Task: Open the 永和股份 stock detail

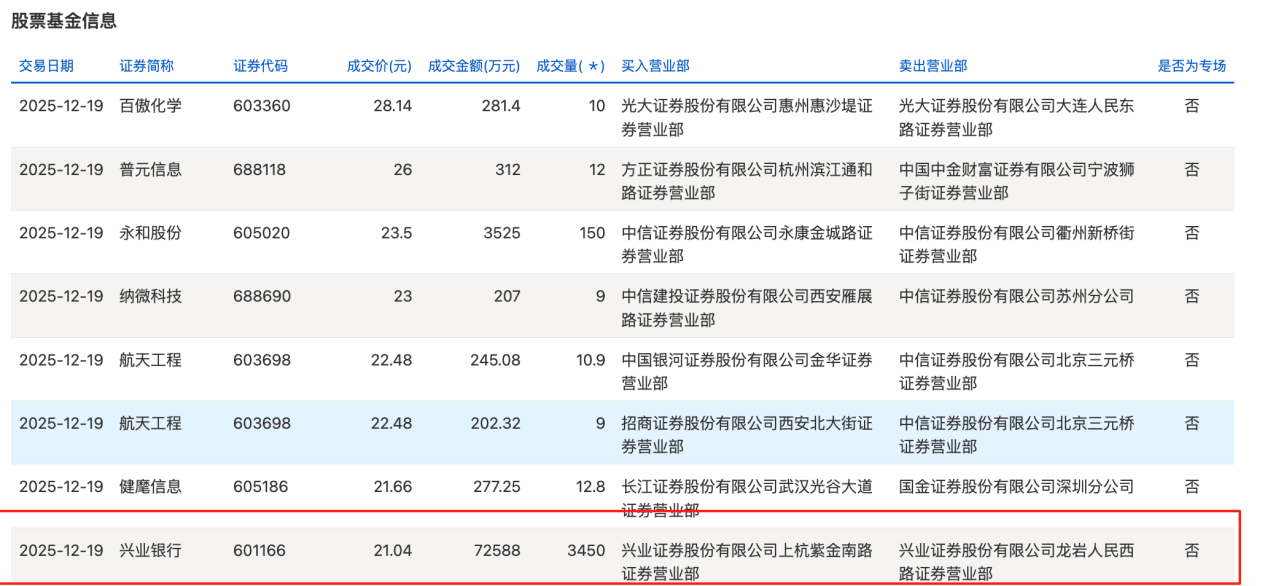Action: (152, 232)
